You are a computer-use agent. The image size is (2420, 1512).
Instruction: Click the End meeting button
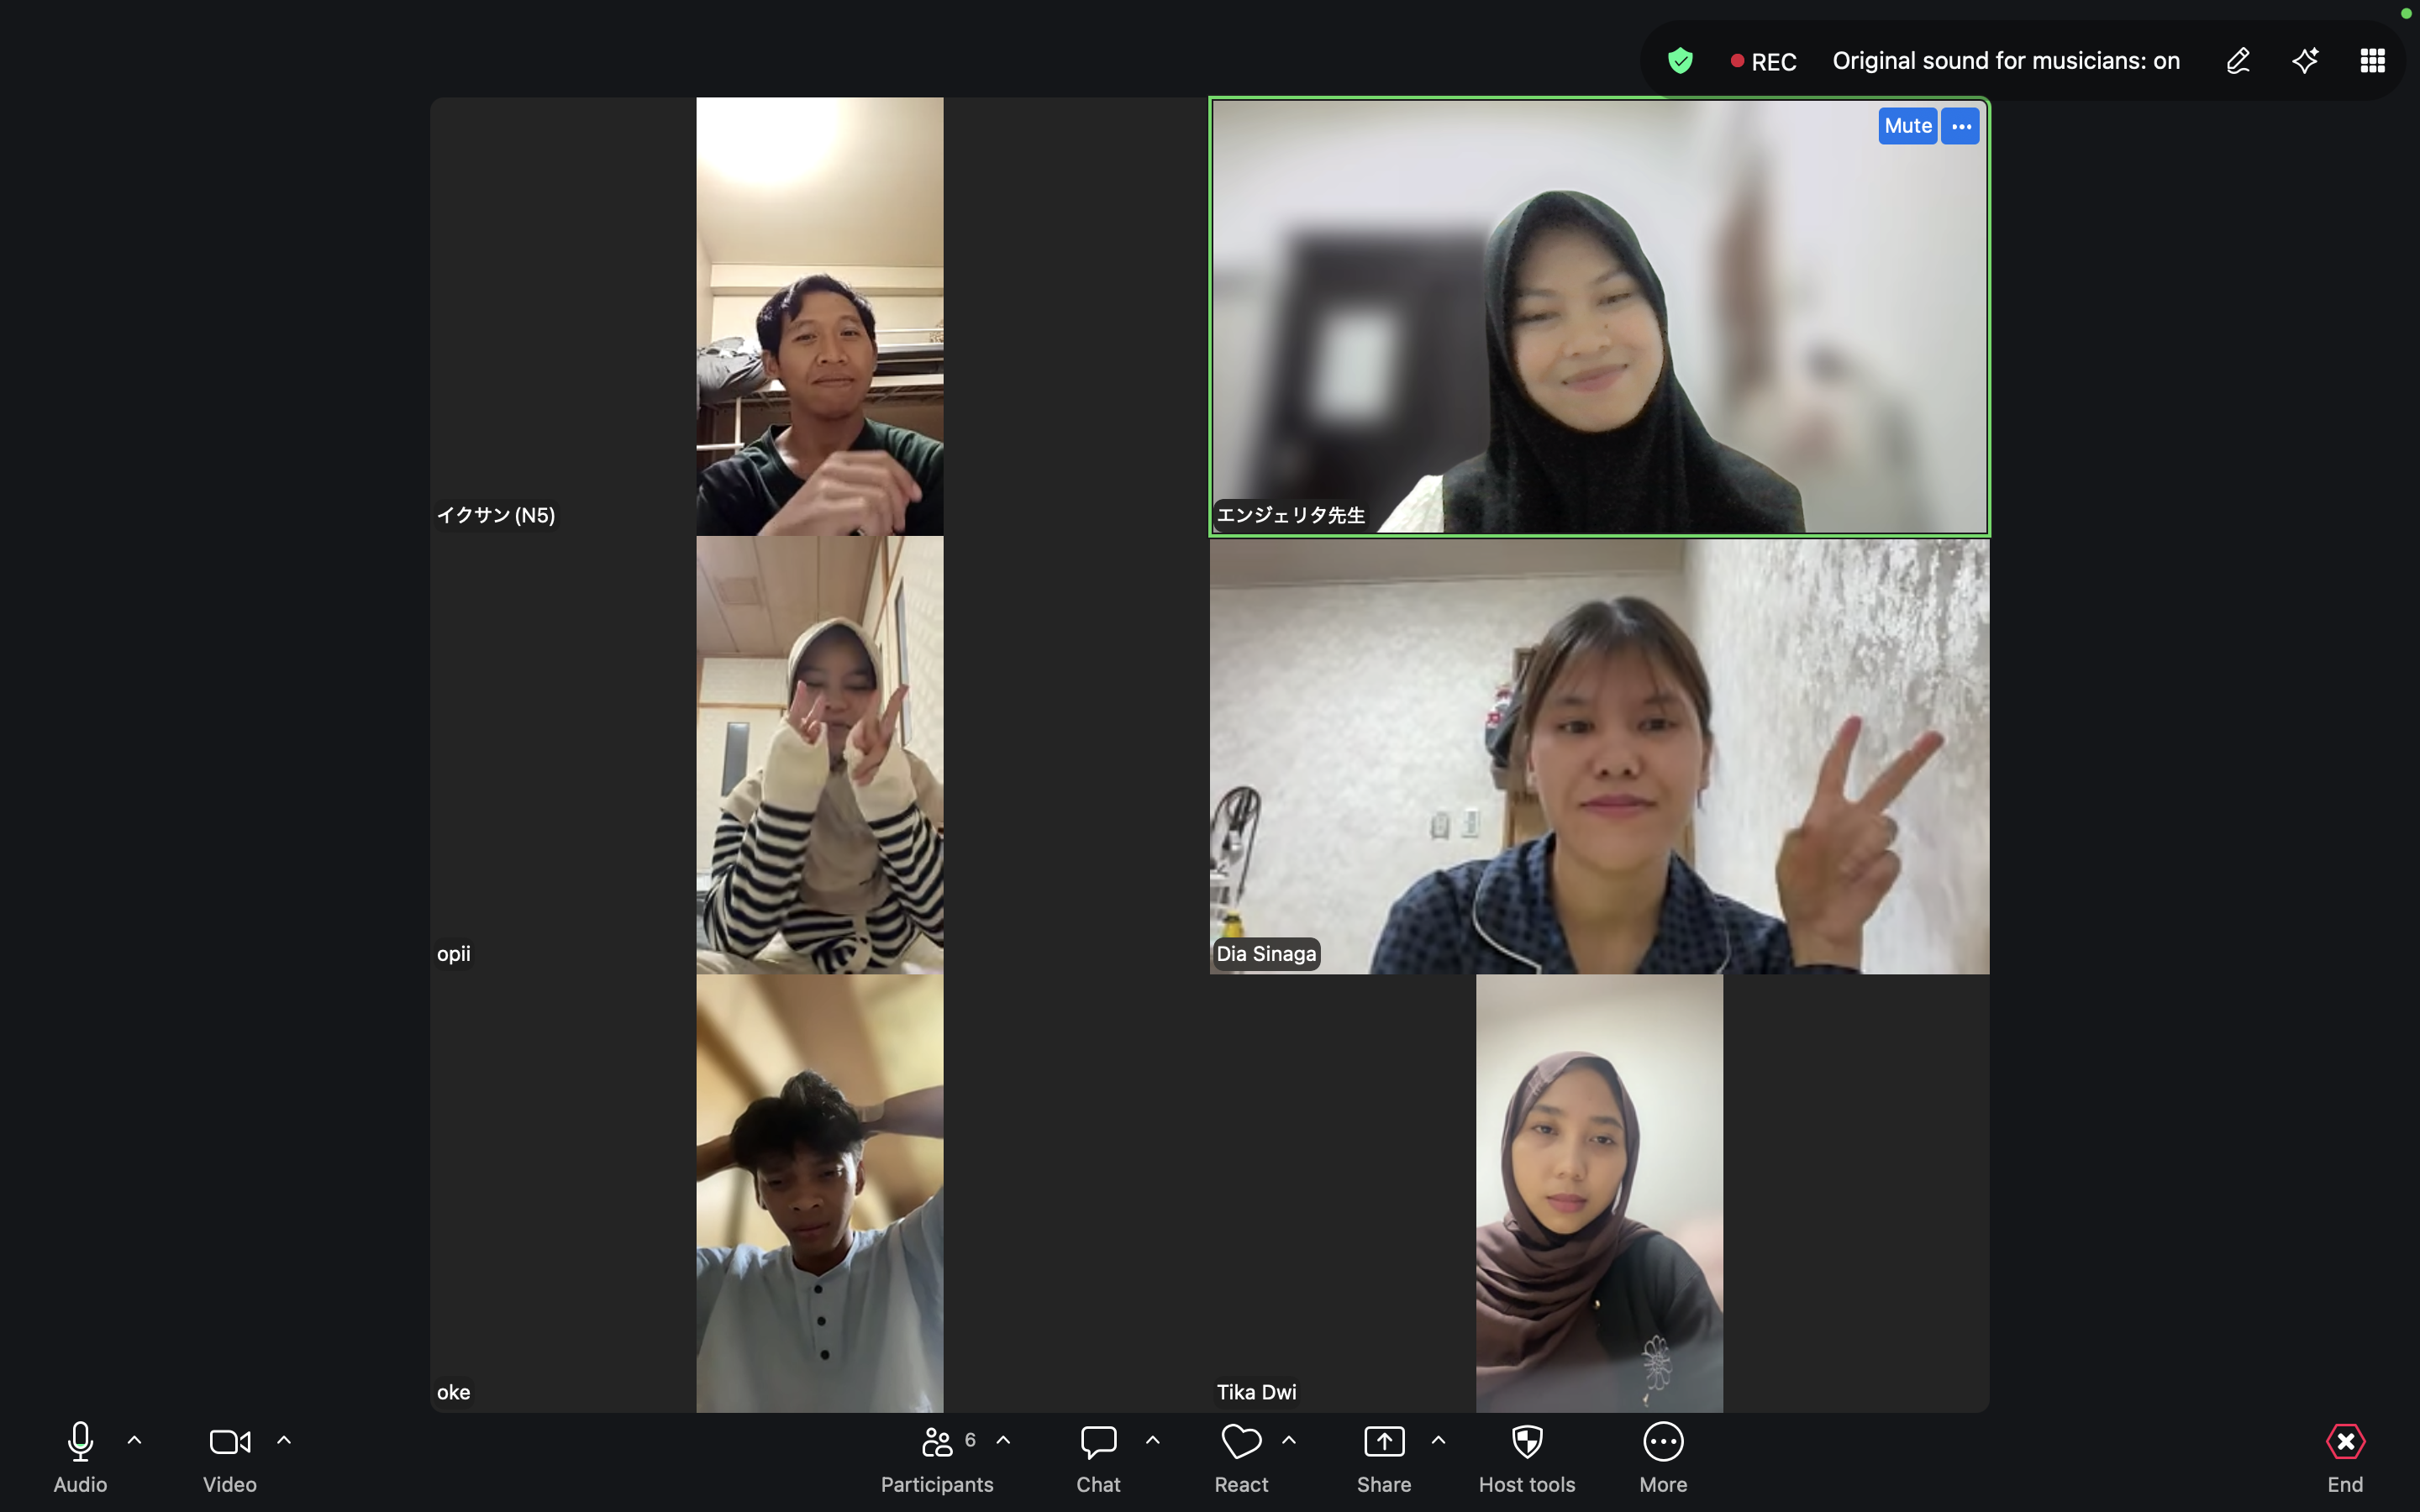pos(2345,1458)
